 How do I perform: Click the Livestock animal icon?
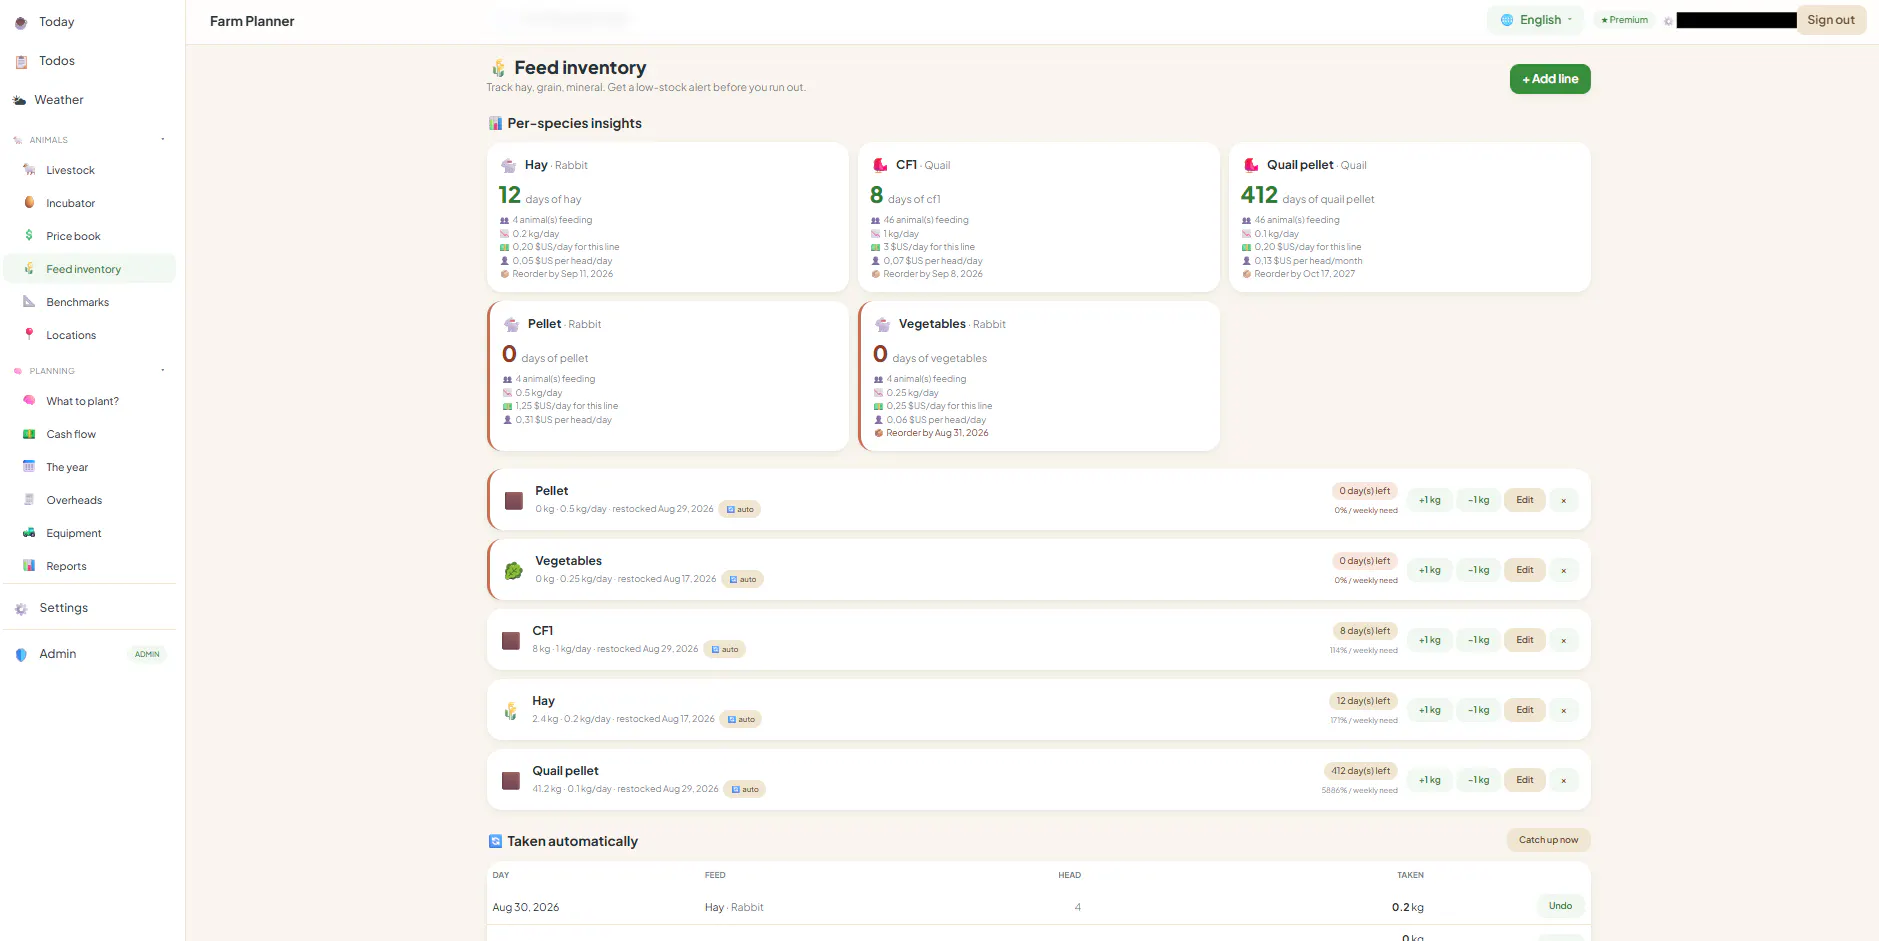tap(29, 170)
